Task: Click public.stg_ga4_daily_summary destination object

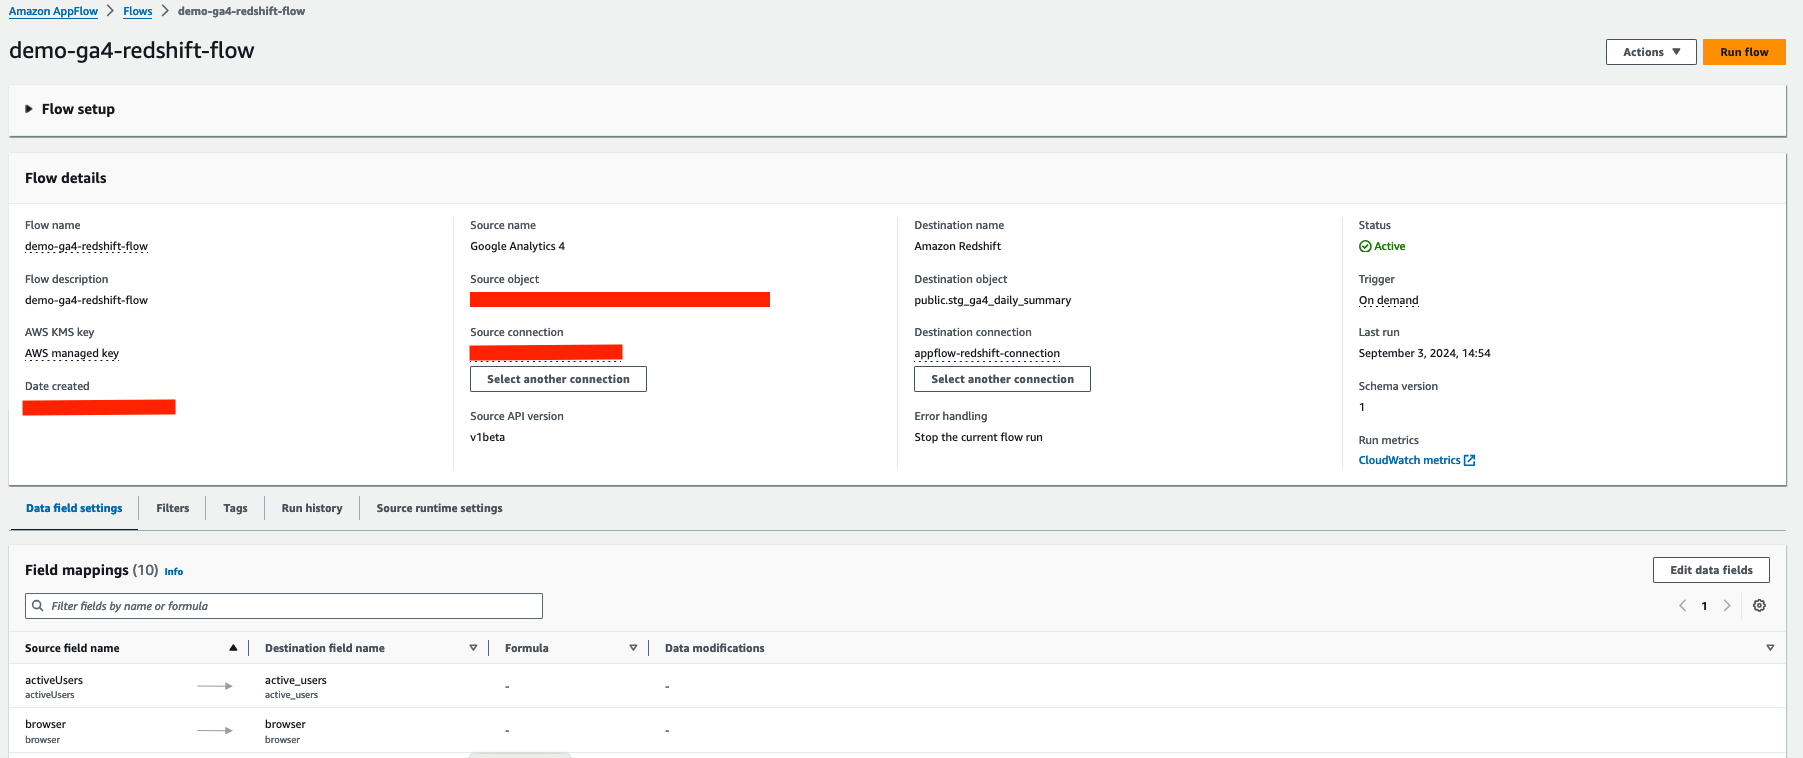Action: pos(992,300)
